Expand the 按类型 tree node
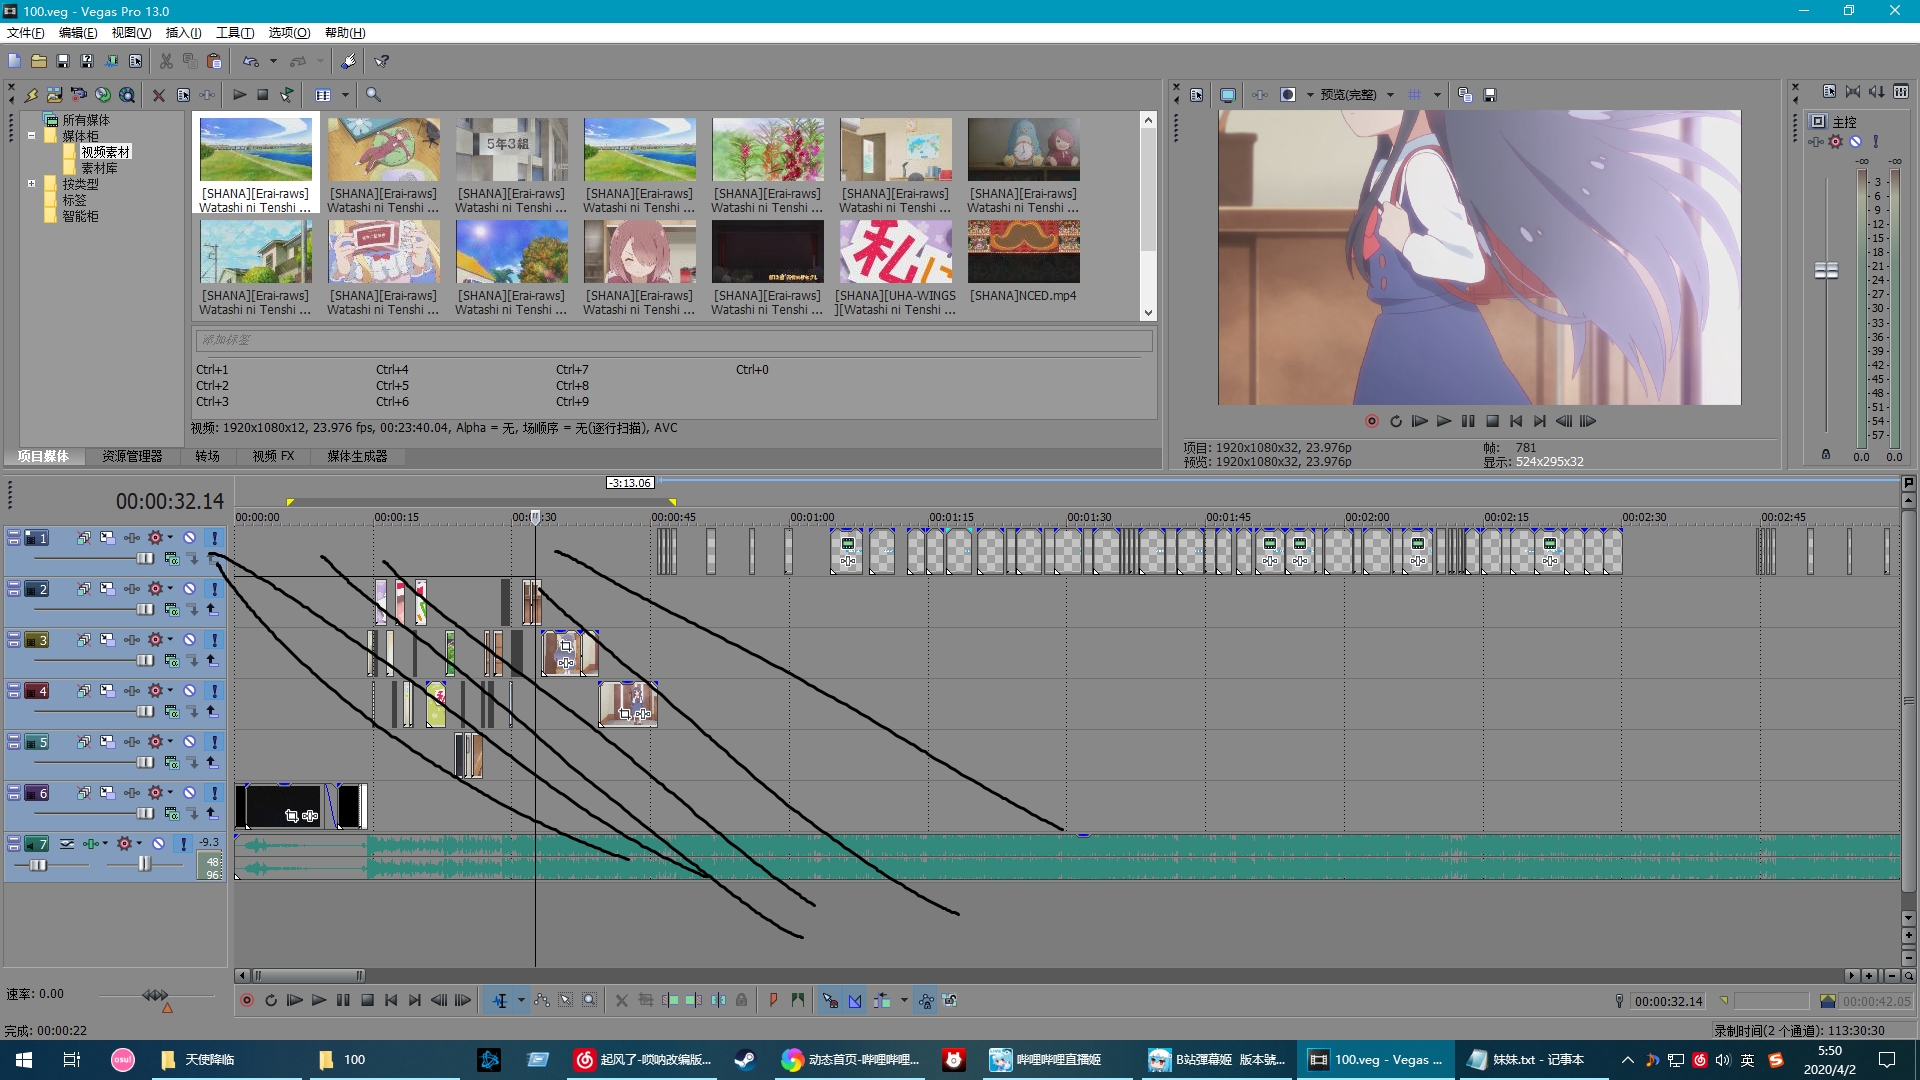 31,184
